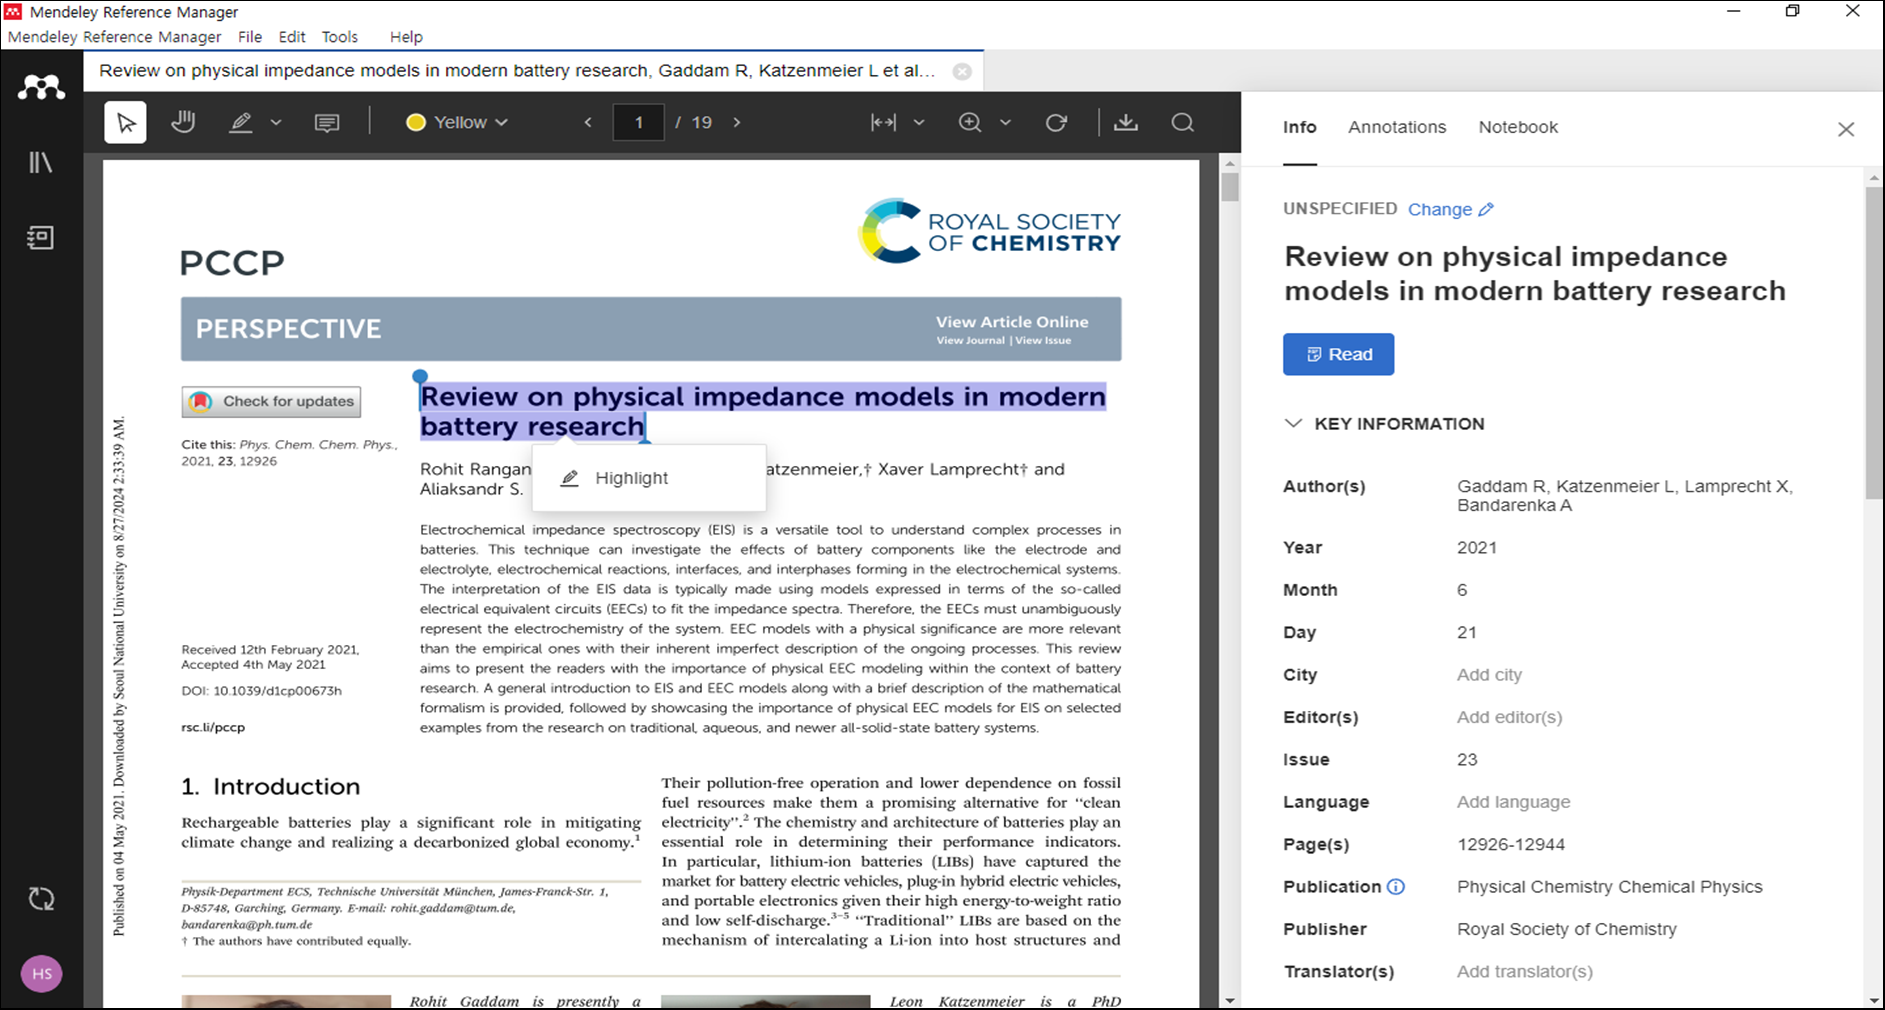
Task: Click the fit-to-width icon
Action: [883, 122]
